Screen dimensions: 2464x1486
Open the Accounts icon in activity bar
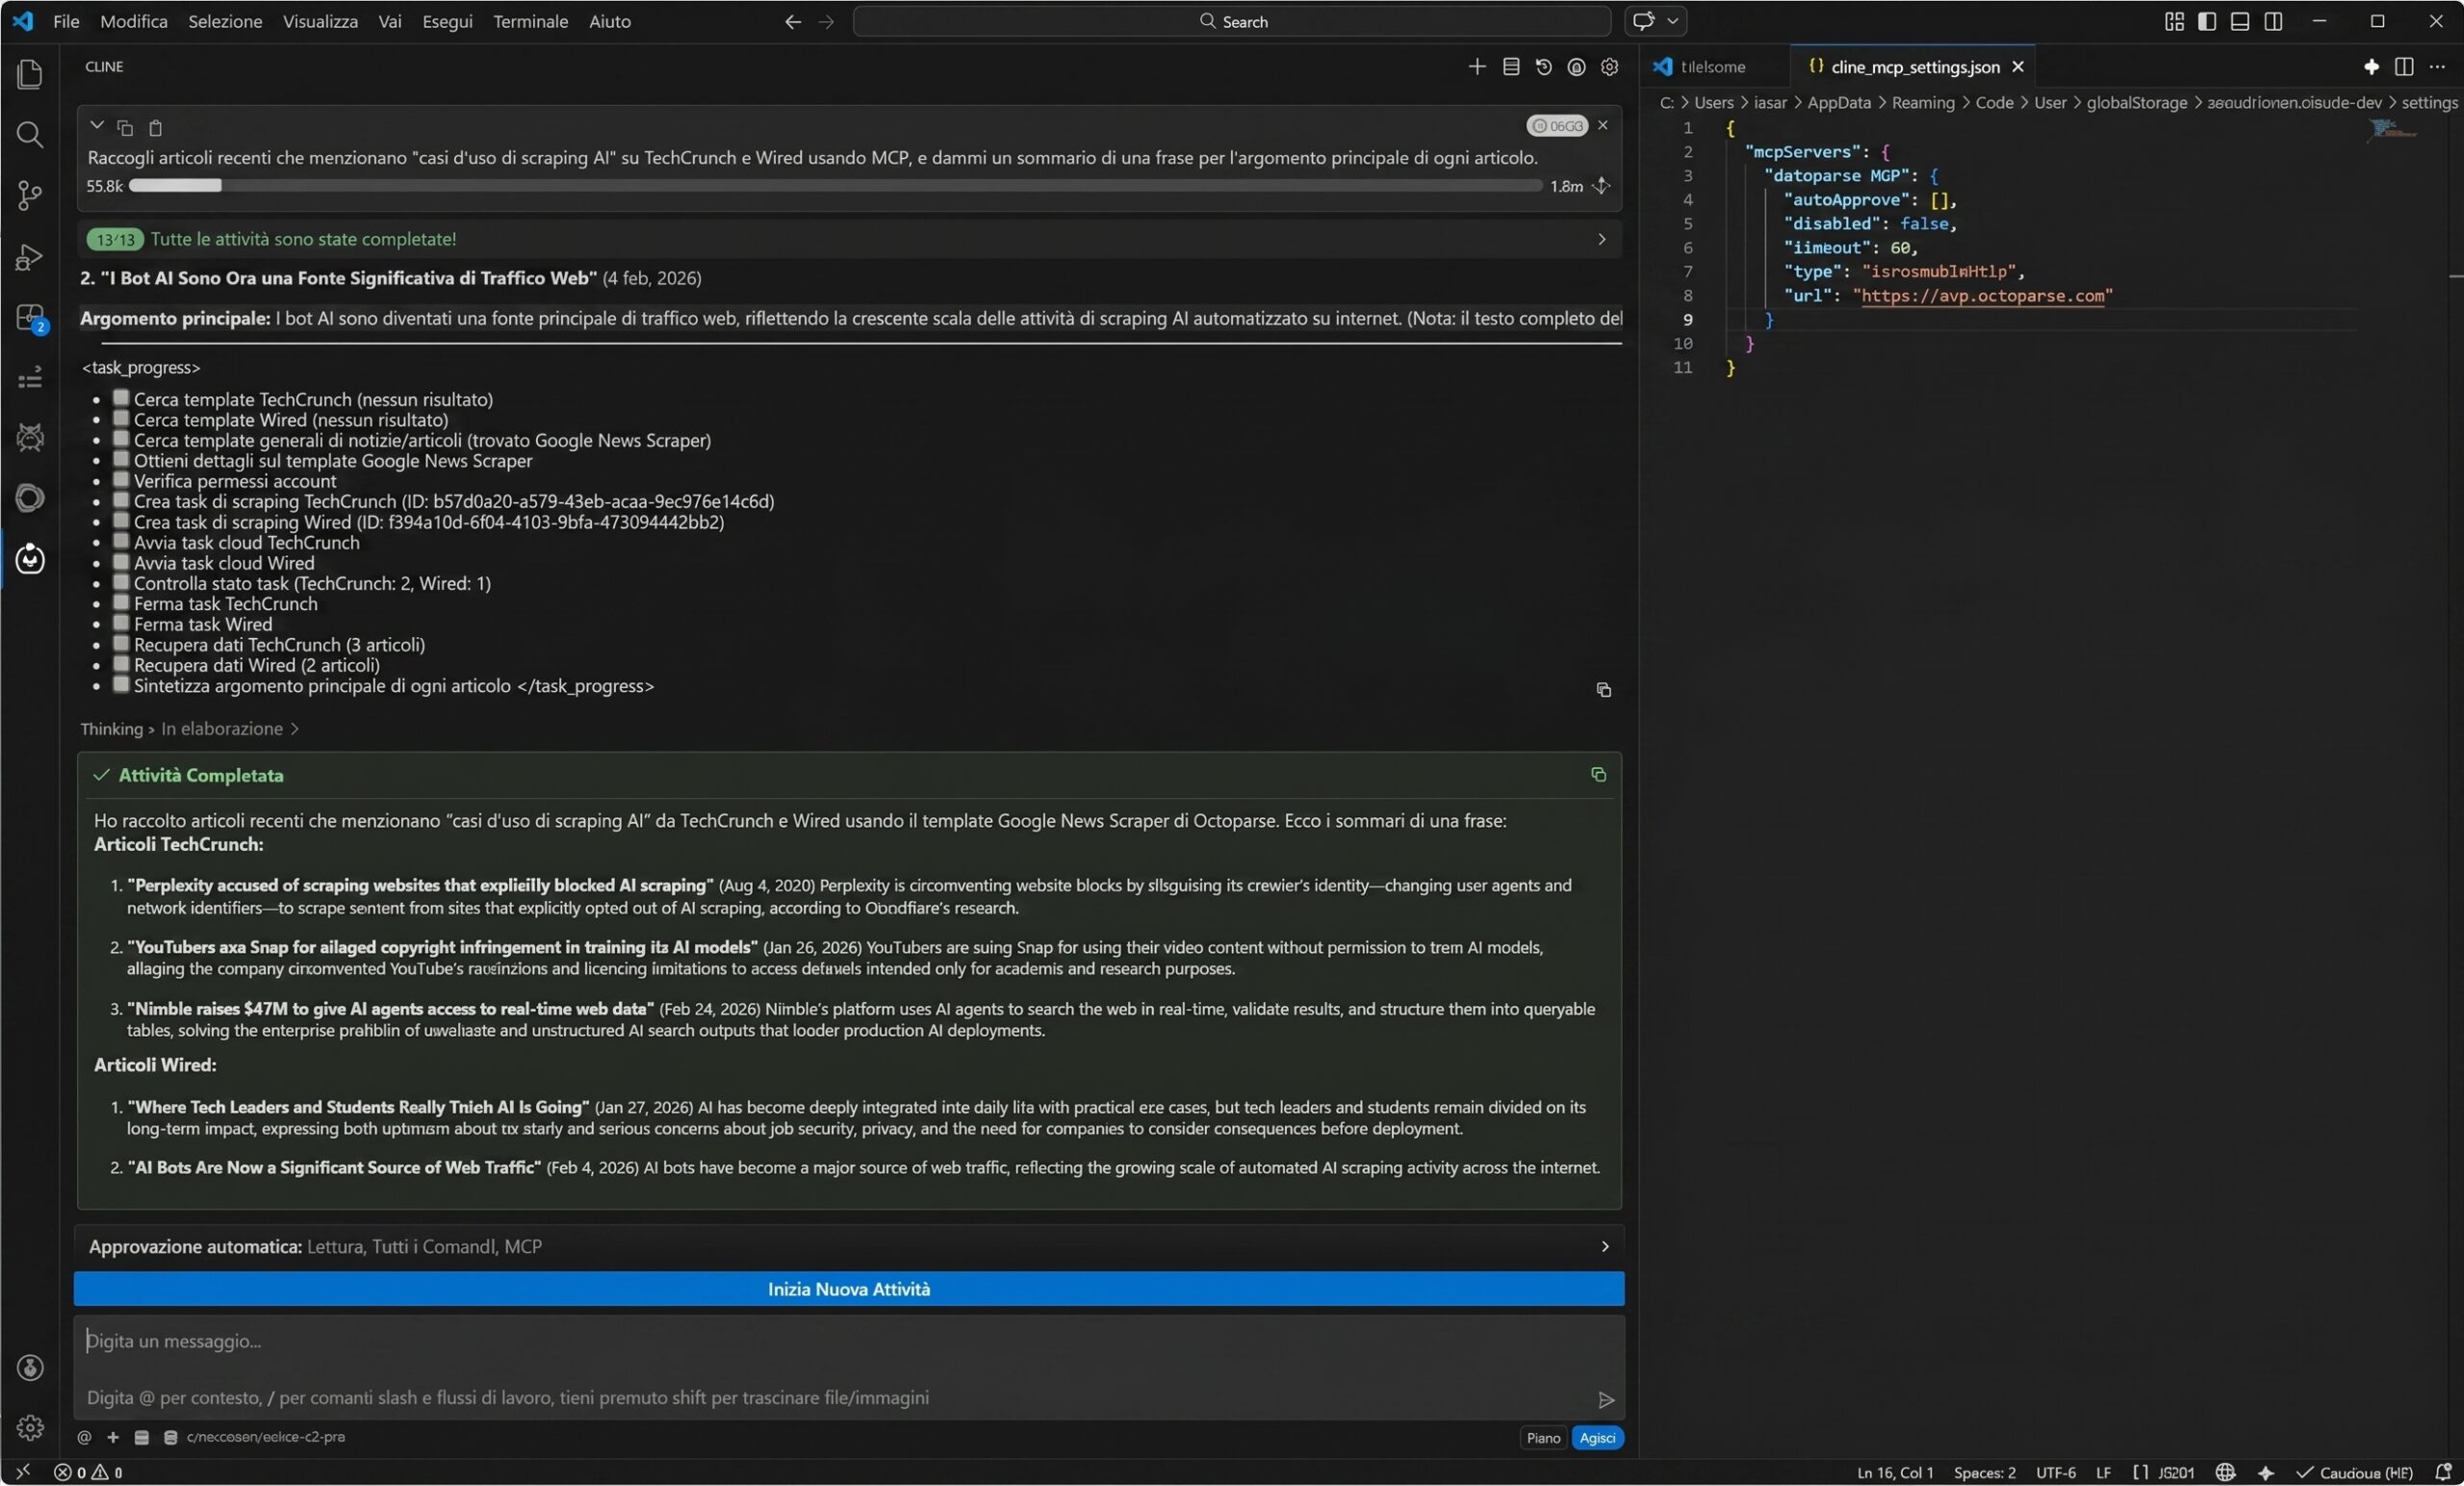(30, 1367)
